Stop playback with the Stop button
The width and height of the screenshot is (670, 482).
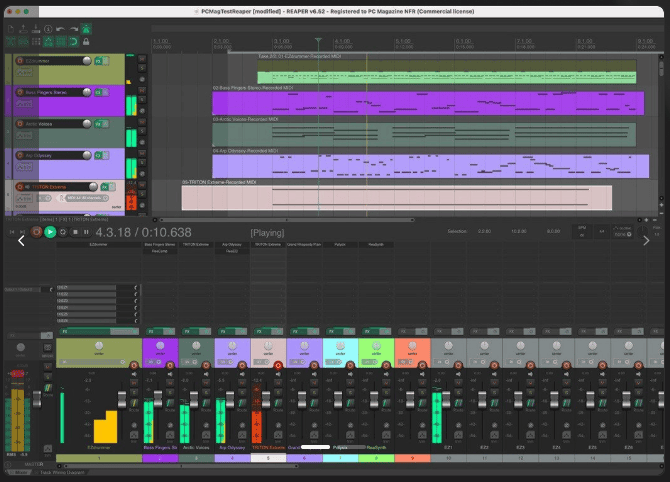point(75,232)
